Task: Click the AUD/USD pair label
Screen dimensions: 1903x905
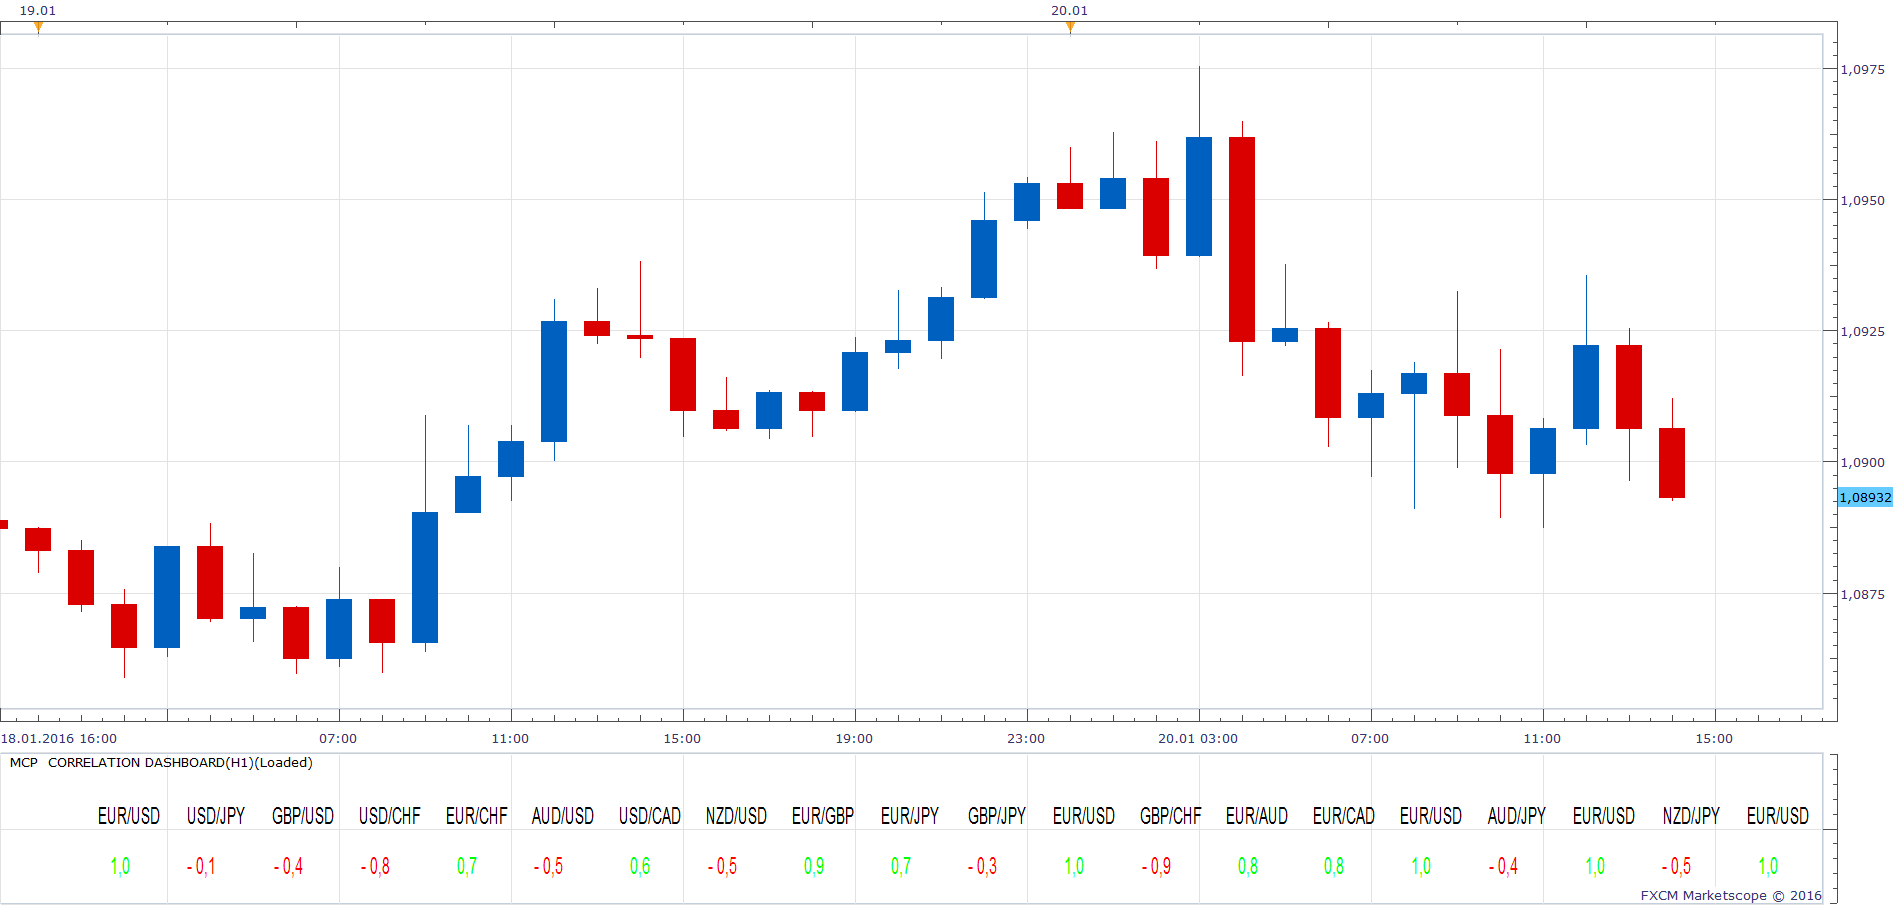Action: click(563, 816)
